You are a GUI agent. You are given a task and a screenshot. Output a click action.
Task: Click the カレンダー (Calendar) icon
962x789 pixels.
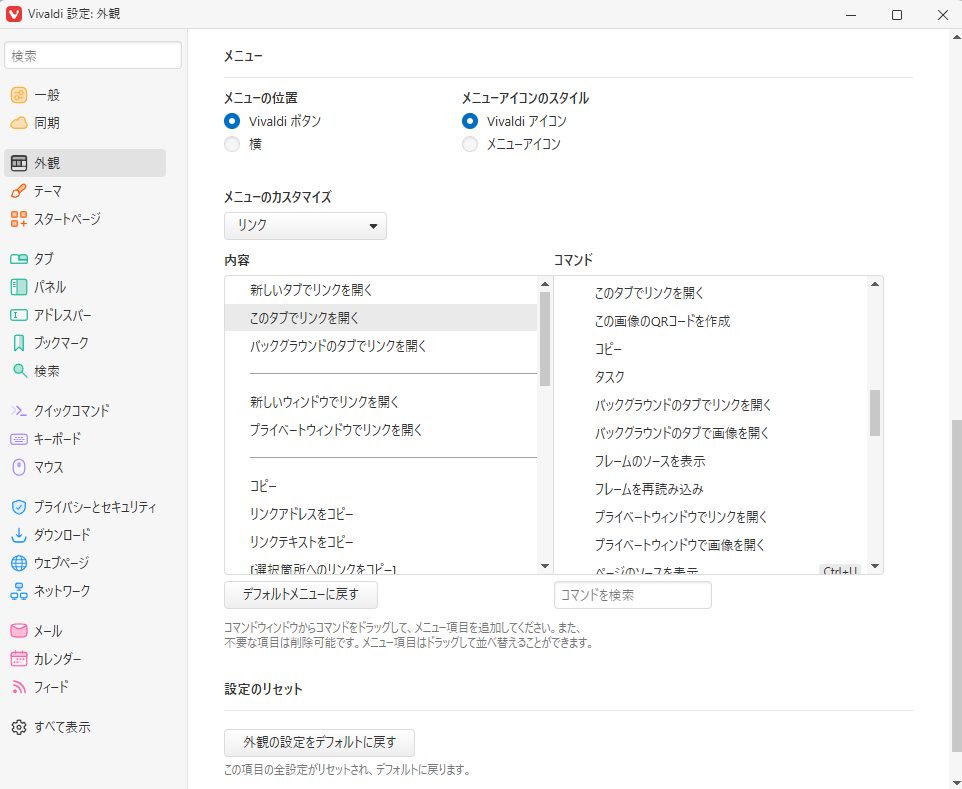coord(19,659)
